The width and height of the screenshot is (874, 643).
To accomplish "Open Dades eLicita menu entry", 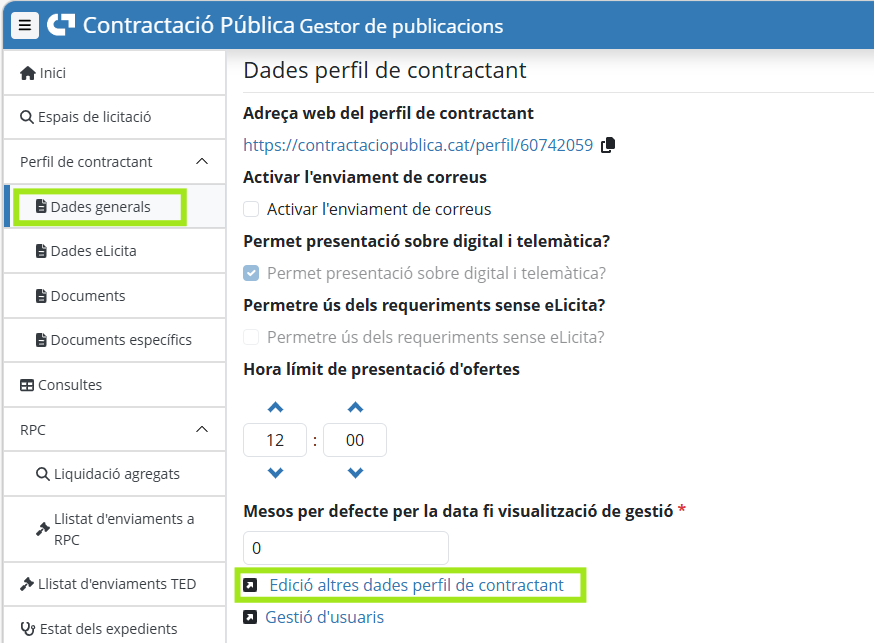I will [x=114, y=251].
